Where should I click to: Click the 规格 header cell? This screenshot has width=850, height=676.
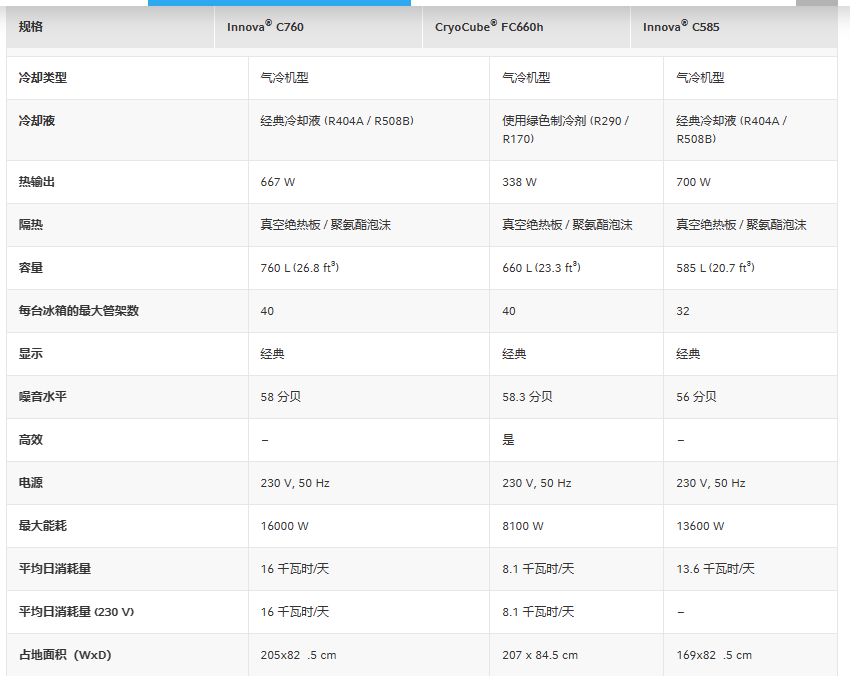pyautogui.click(x=31, y=27)
